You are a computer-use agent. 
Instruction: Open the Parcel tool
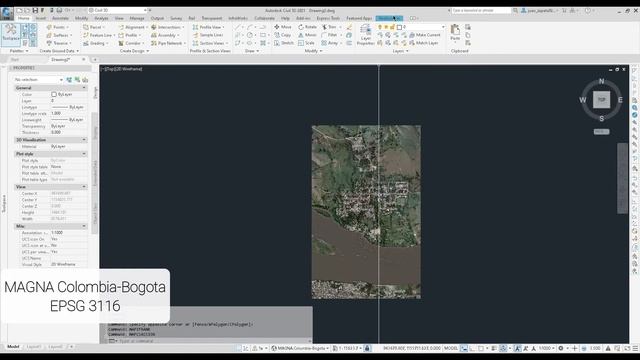93,27
